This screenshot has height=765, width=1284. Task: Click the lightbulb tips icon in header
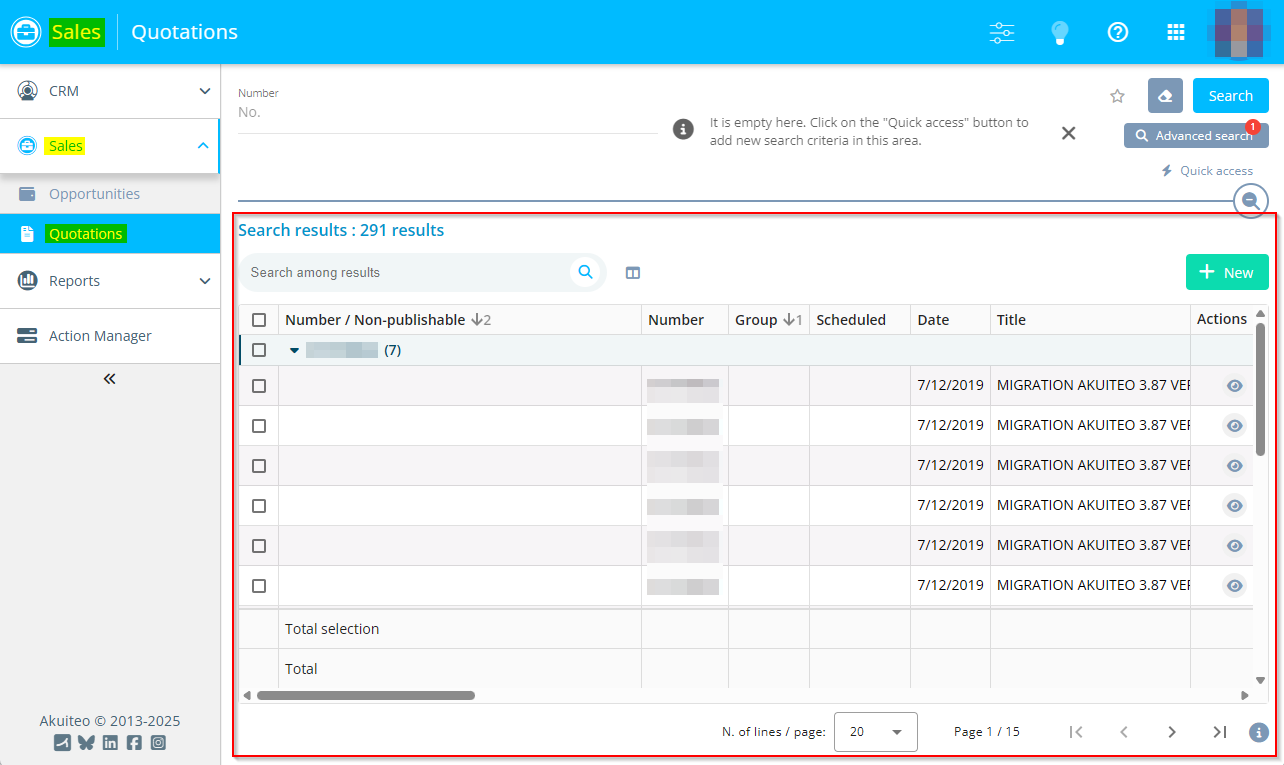pos(1060,32)
